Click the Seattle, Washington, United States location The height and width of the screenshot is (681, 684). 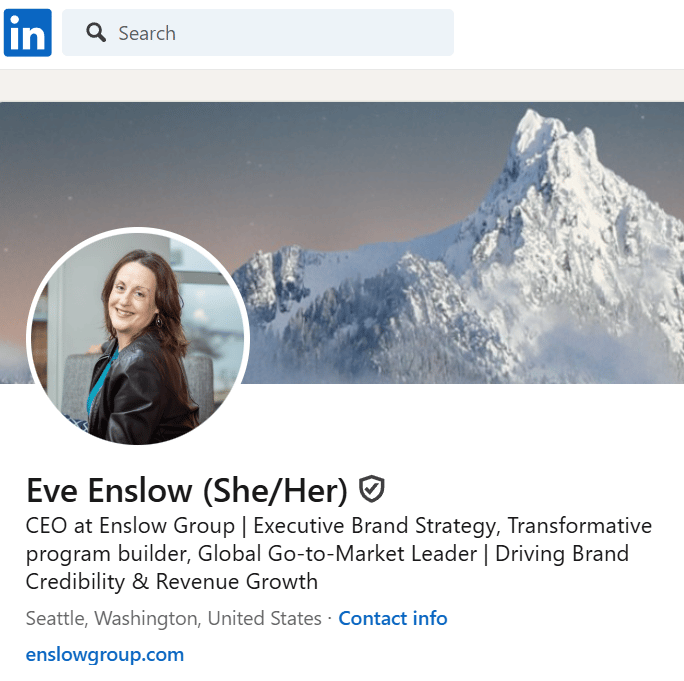(x=173, y=618)
